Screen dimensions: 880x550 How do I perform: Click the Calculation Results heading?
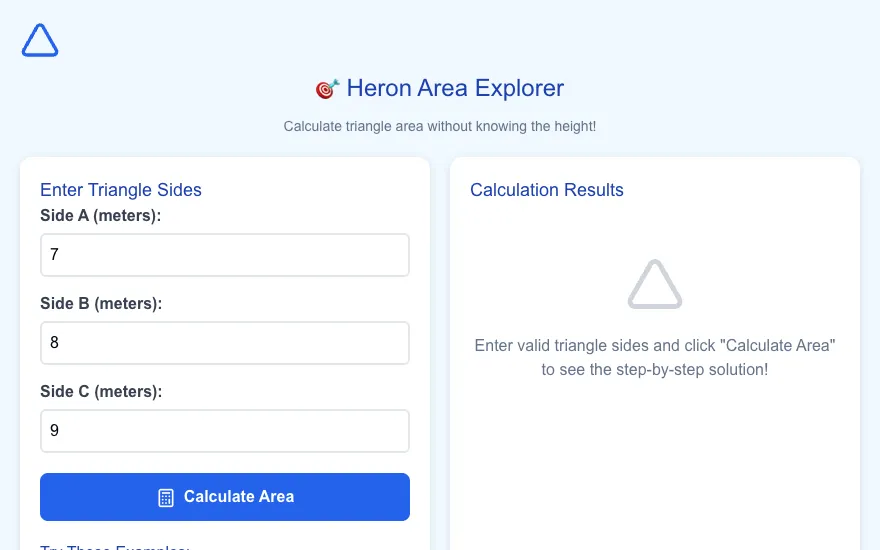point(547,190)
